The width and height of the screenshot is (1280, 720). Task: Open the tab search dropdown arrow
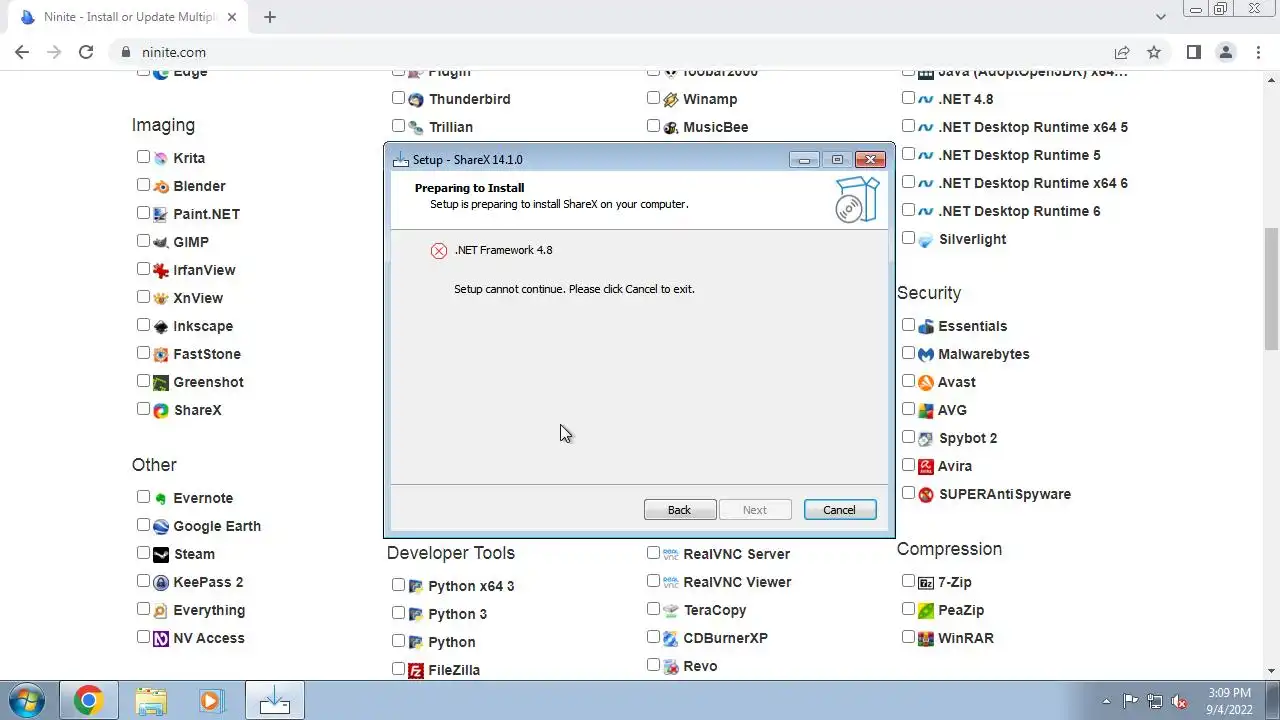click(x=1161, y=17)
